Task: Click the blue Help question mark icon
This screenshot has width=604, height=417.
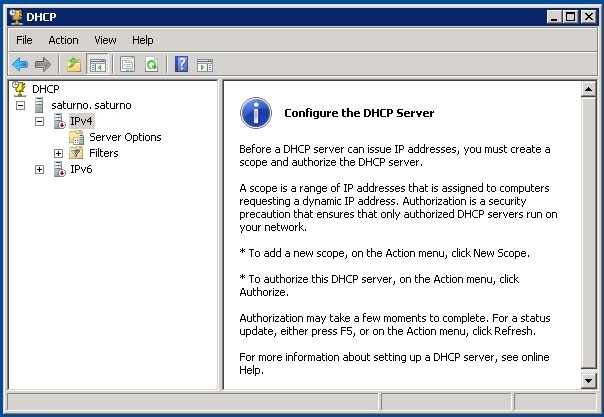Action: point(182,65)
